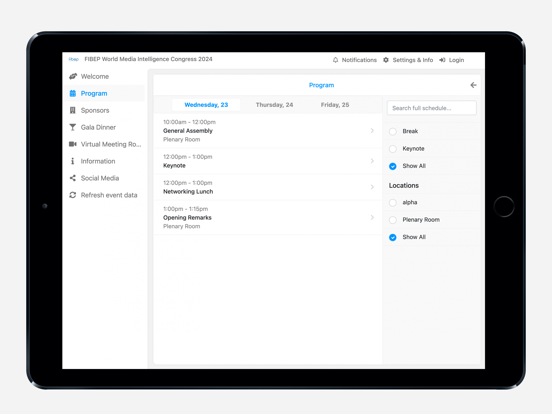Open the Information menu item
This screenshot has width=552, height=414.
pyautogui.click(x=105, y=161)
